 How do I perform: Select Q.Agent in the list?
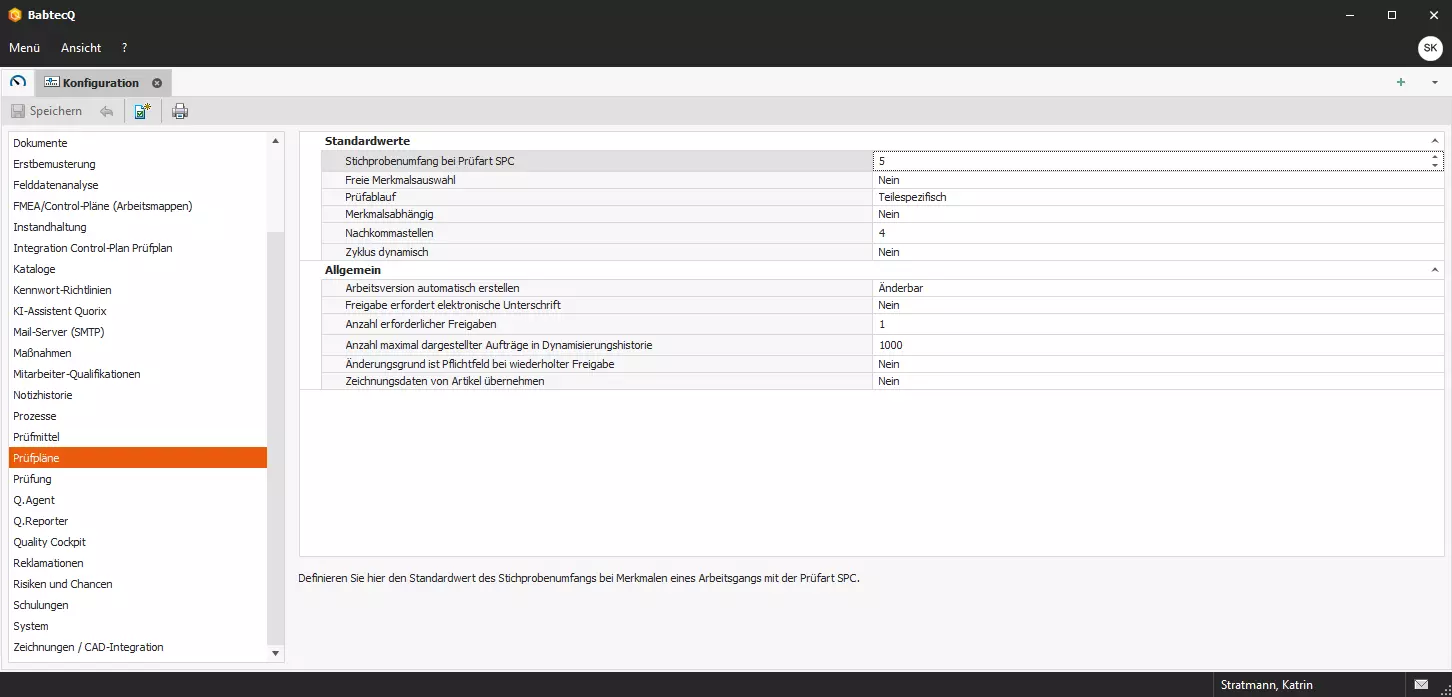click(137, 500)
